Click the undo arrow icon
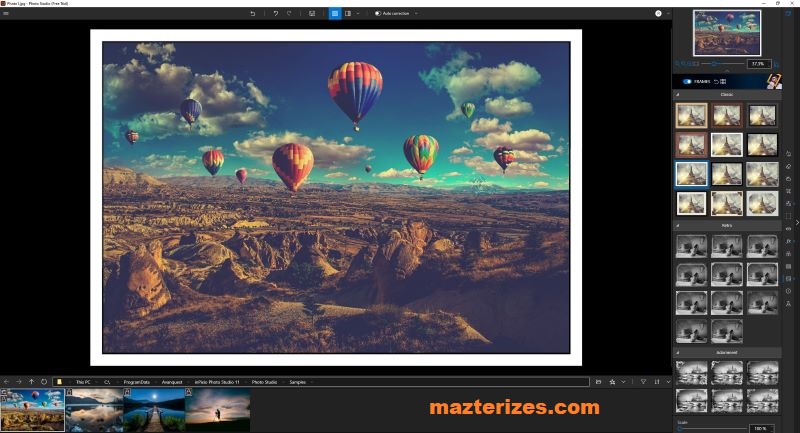The width and height of the screenshot is (800, 433). 276,14
